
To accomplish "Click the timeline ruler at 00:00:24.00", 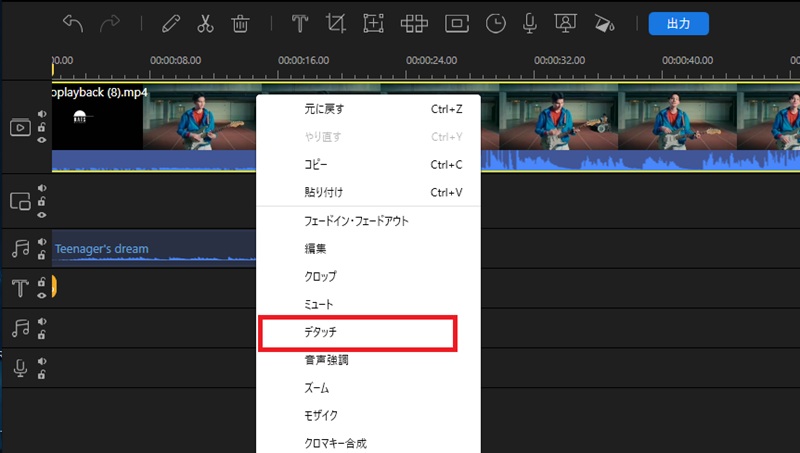I will click(432, 60).
